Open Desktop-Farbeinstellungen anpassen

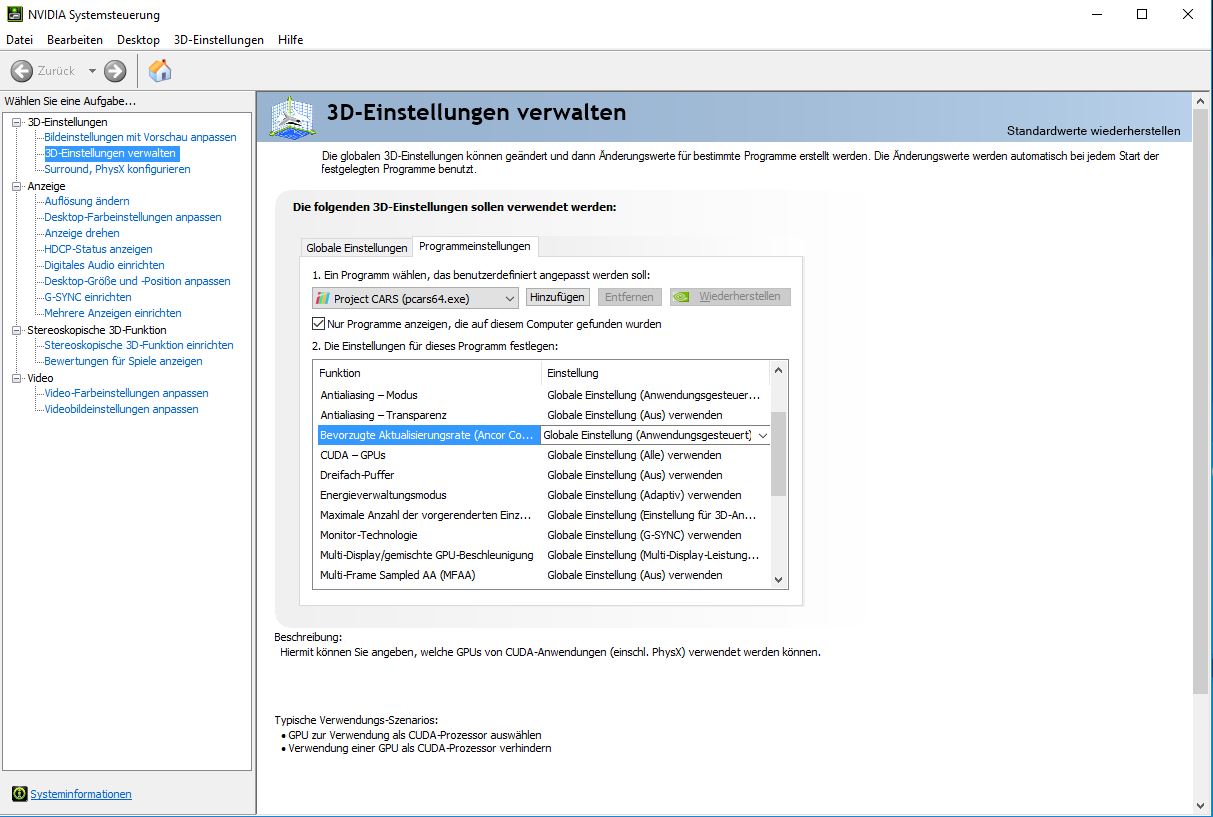133,217
